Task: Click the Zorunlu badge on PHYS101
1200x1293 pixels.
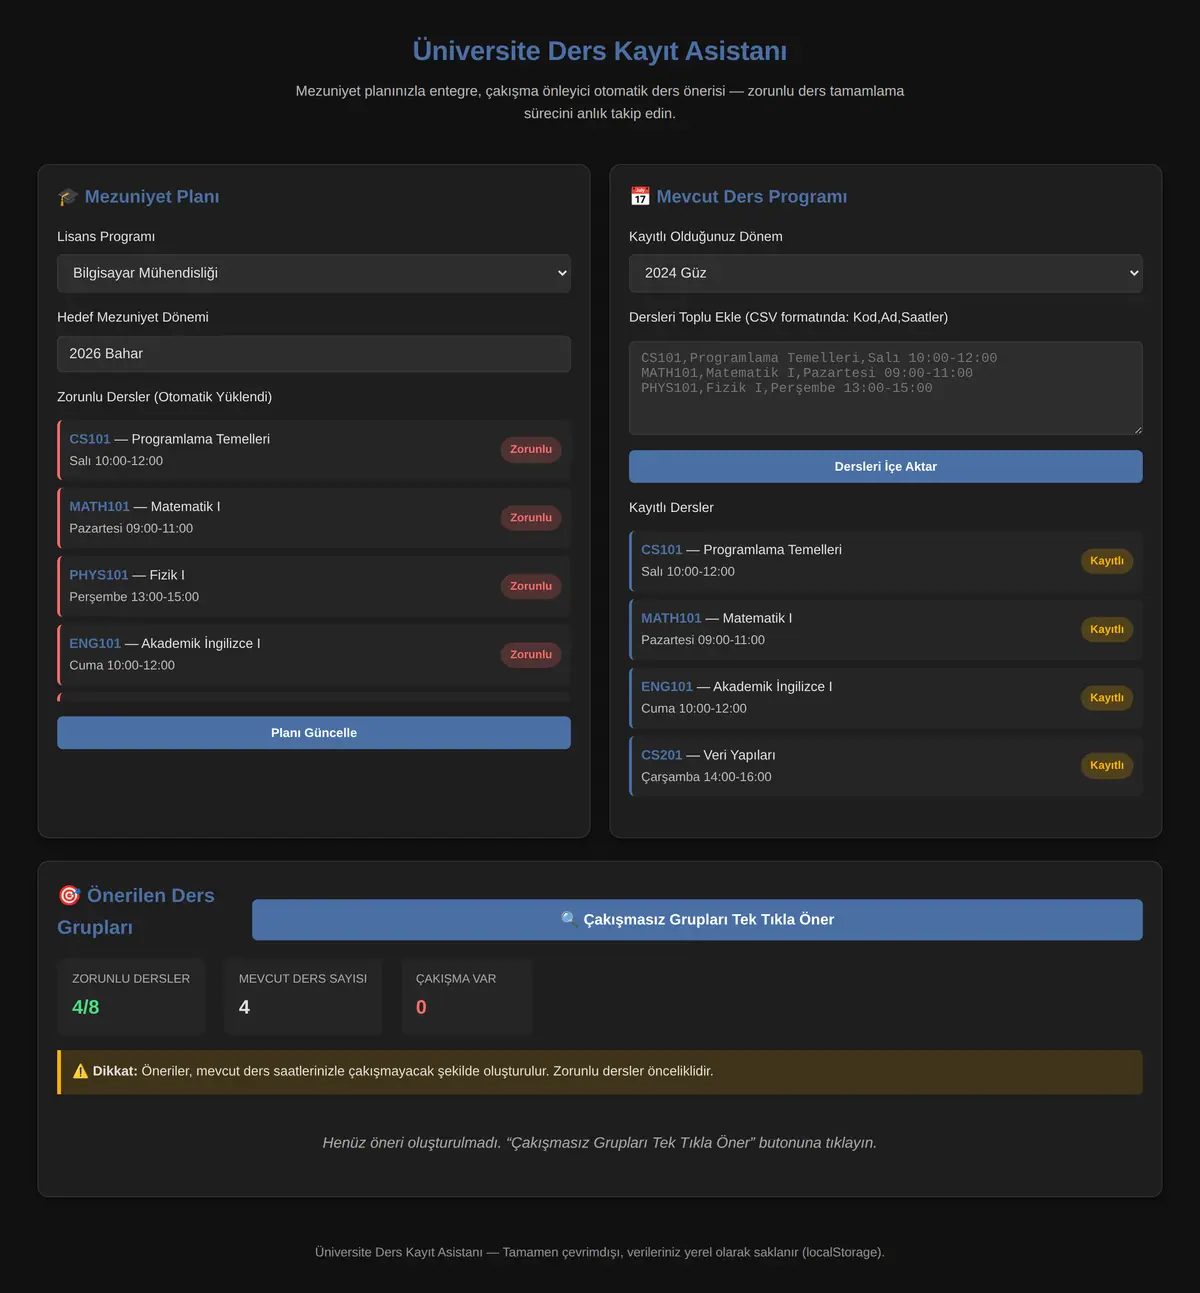Action: (x=531, y=586)
